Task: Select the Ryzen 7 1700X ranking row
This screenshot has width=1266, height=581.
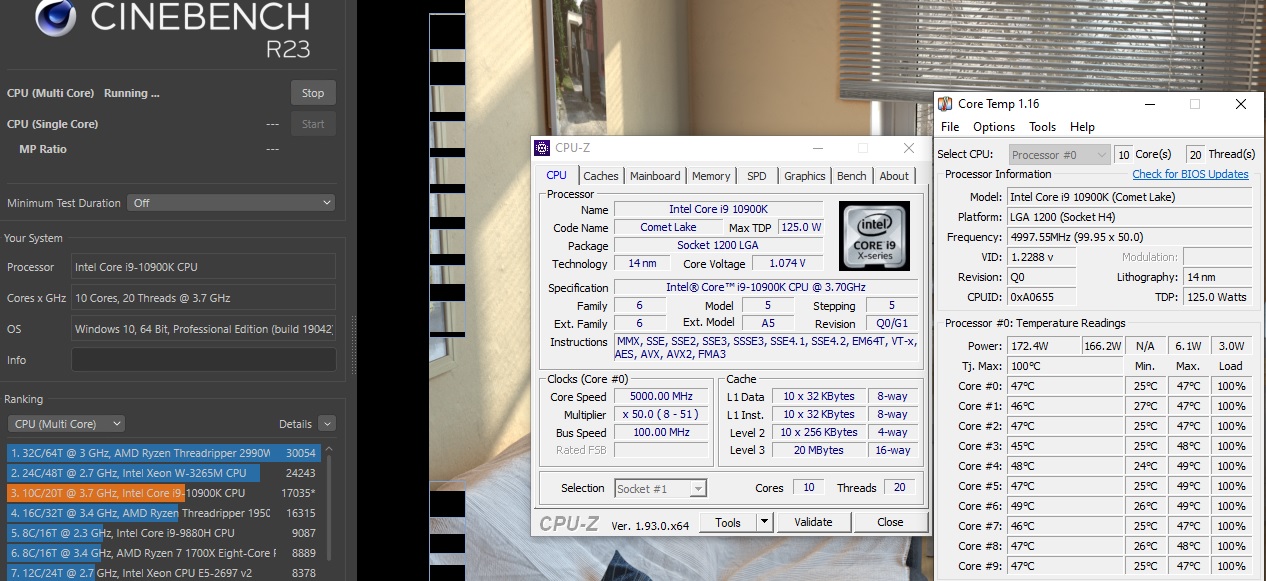Action: point(163,553)
